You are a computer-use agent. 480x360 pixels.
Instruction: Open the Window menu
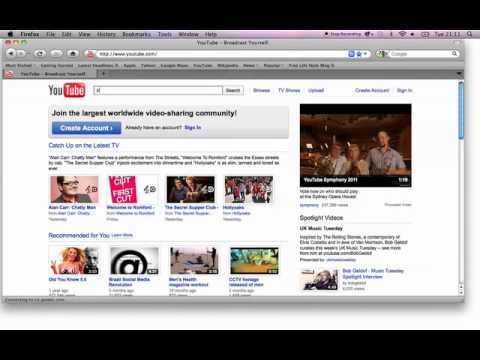(188, 34)
